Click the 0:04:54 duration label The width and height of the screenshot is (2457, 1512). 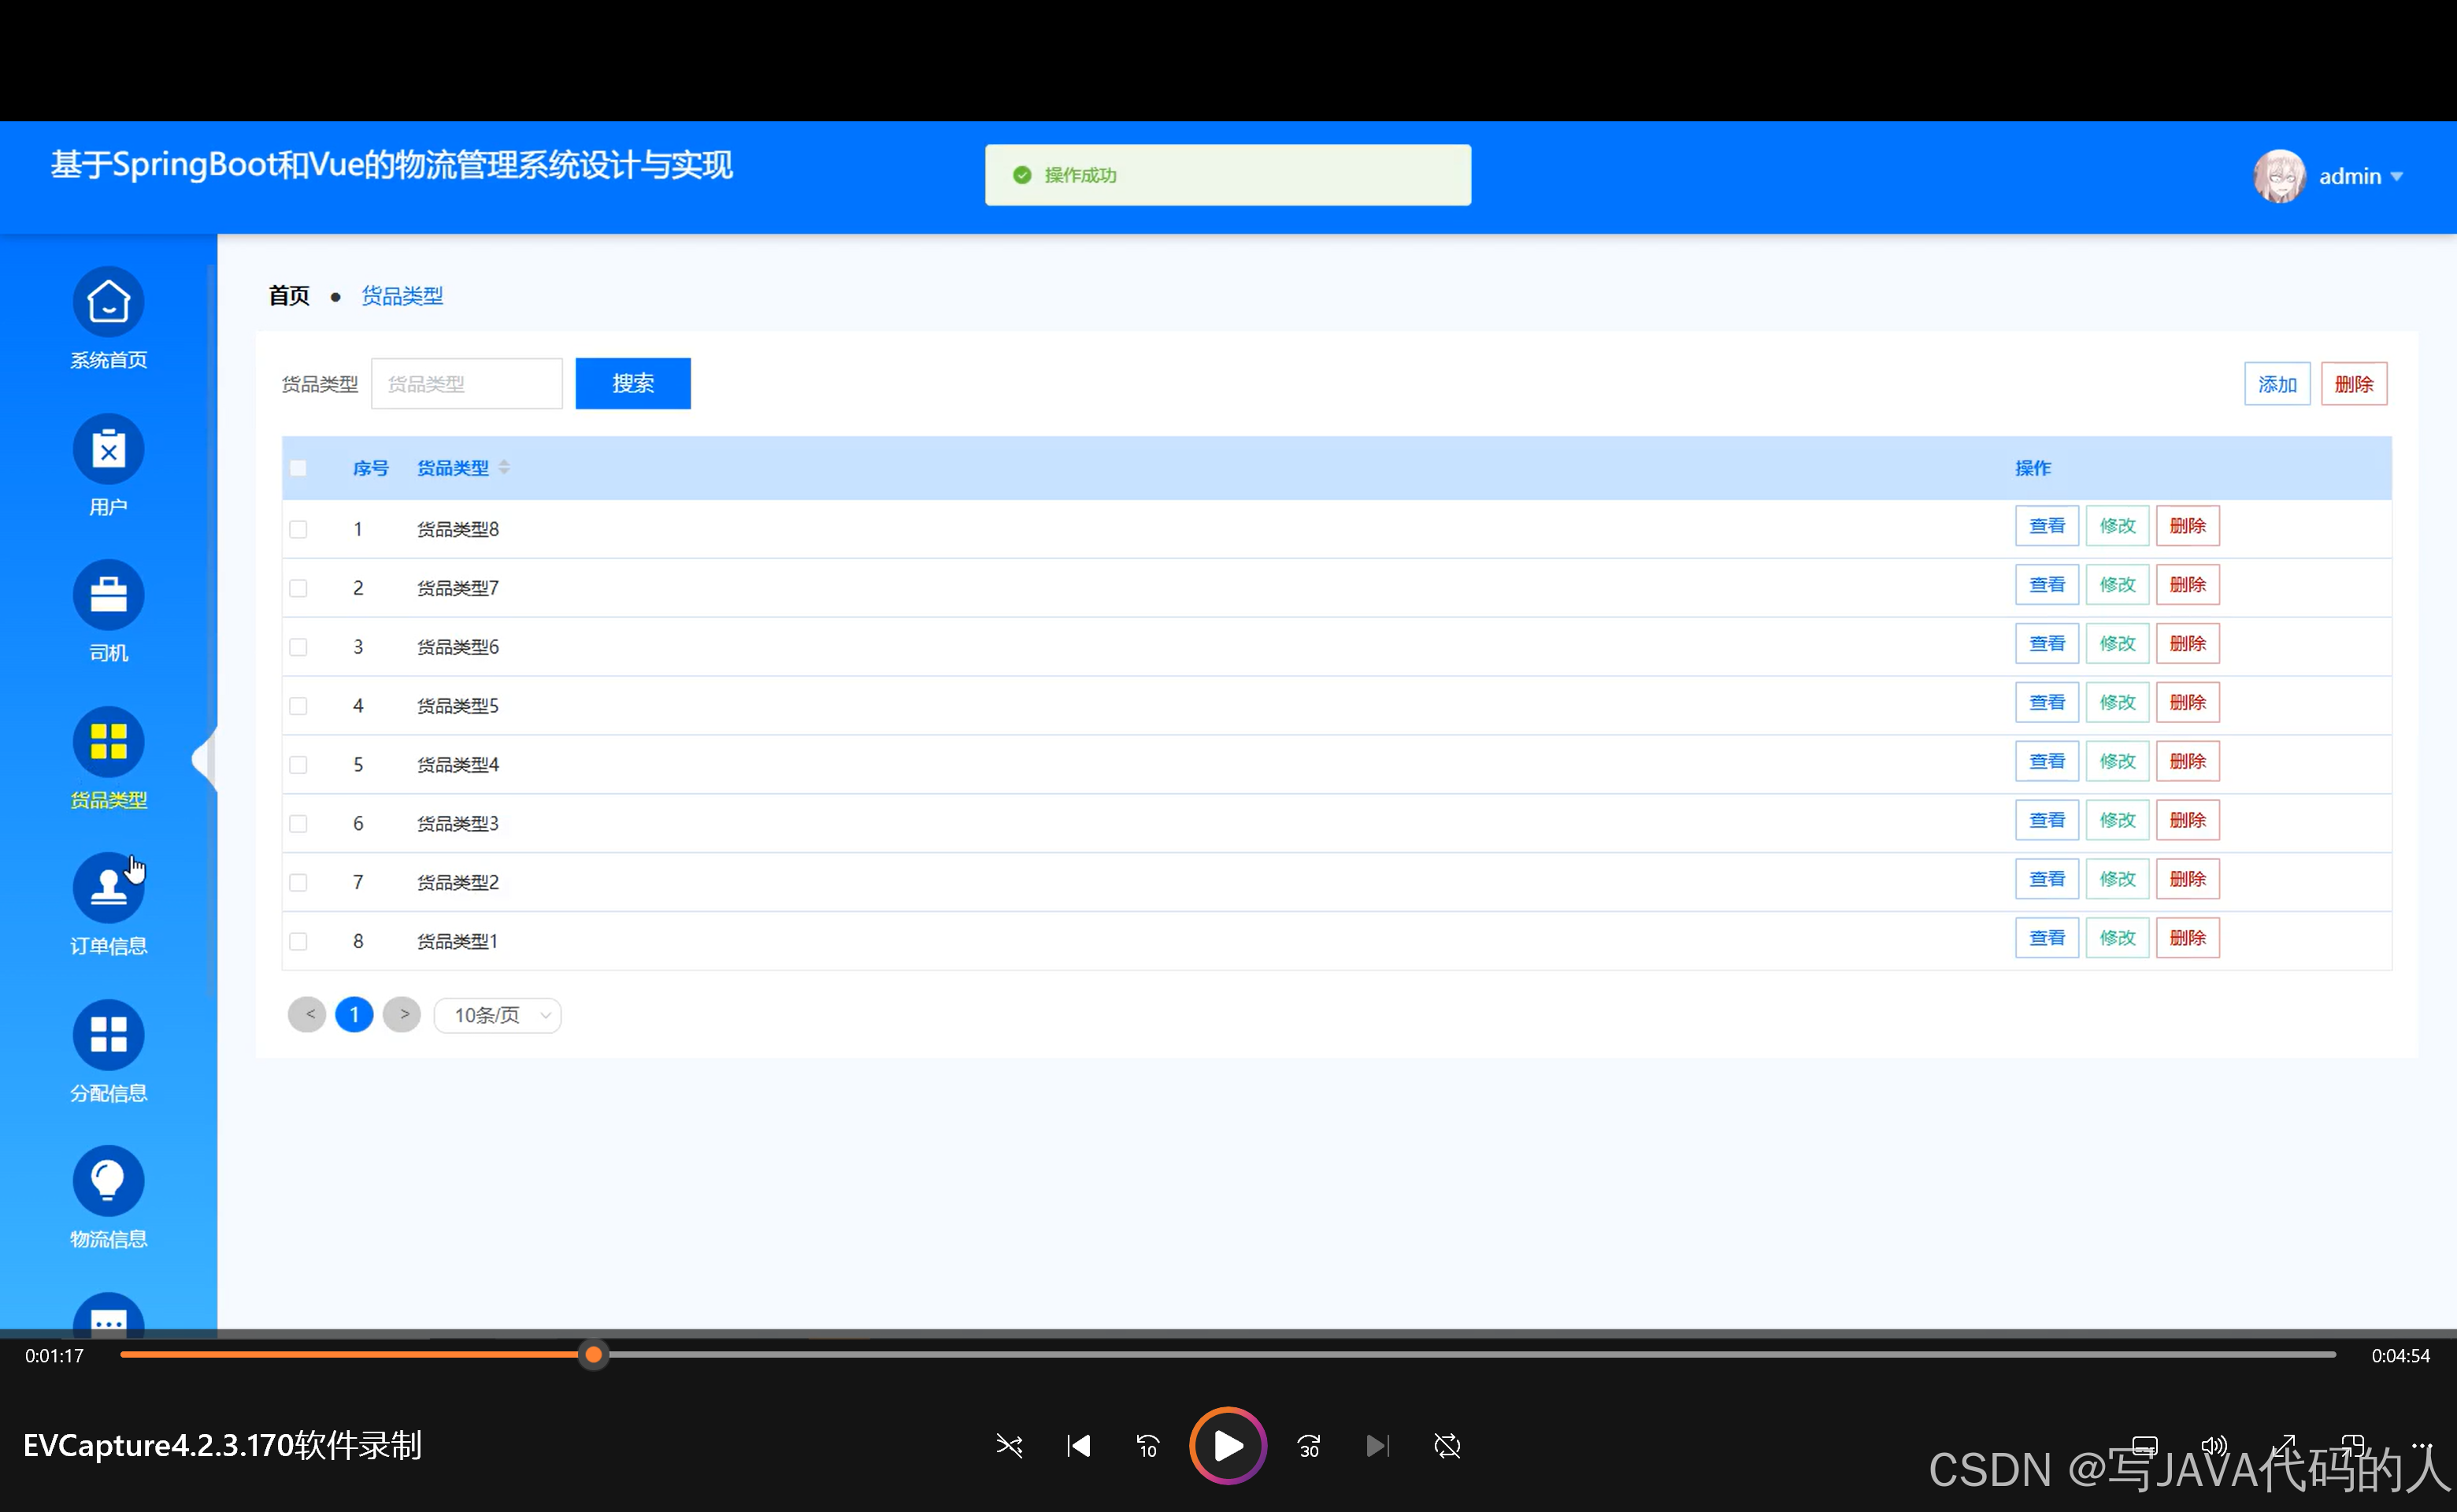pos(2400,1356)
